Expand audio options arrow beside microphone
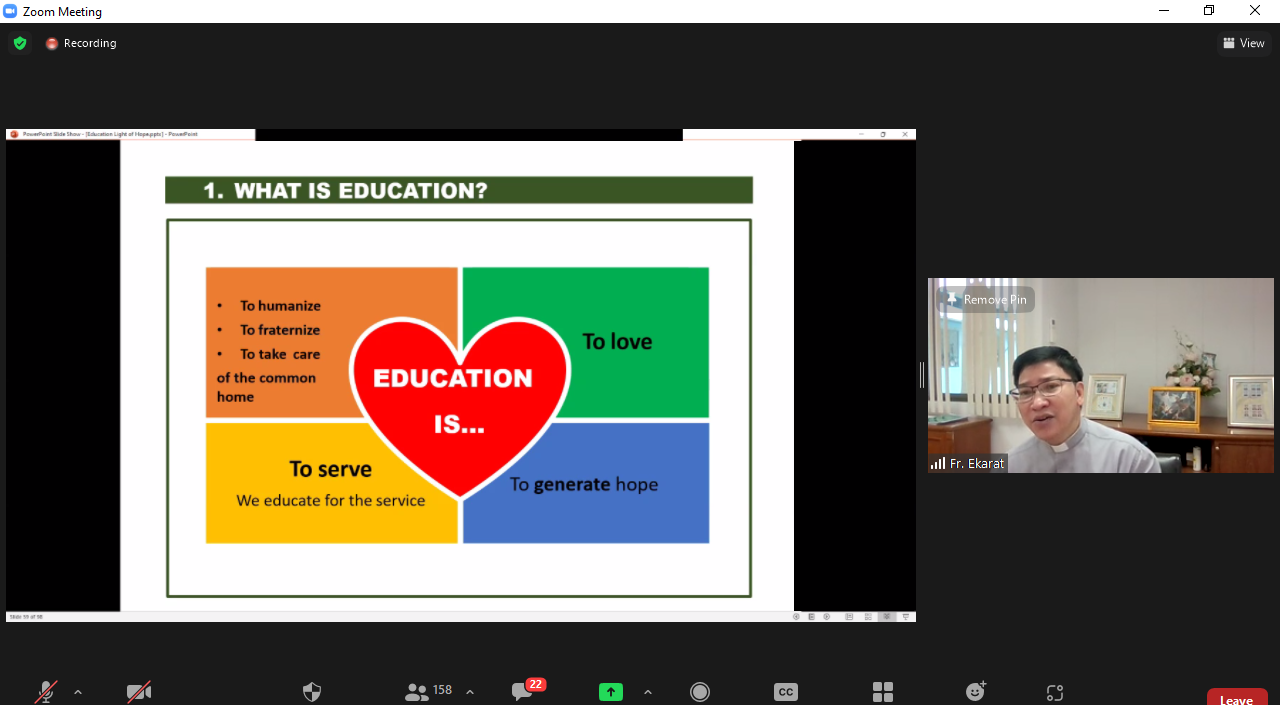This screenshot has height=705, width=1280. (x=78, y=692)
